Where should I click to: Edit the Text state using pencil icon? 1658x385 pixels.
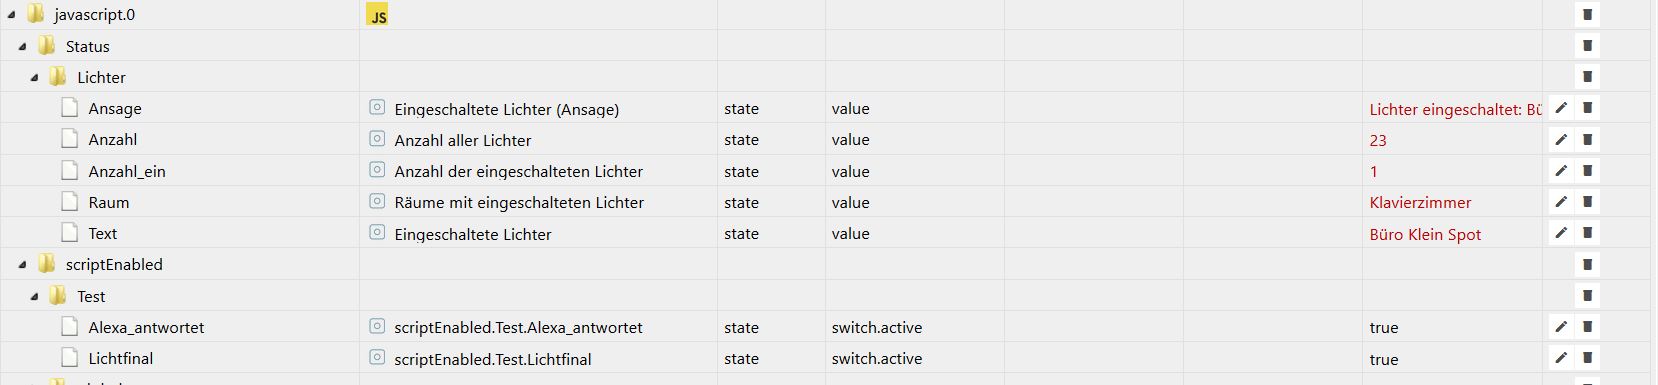1561,233
